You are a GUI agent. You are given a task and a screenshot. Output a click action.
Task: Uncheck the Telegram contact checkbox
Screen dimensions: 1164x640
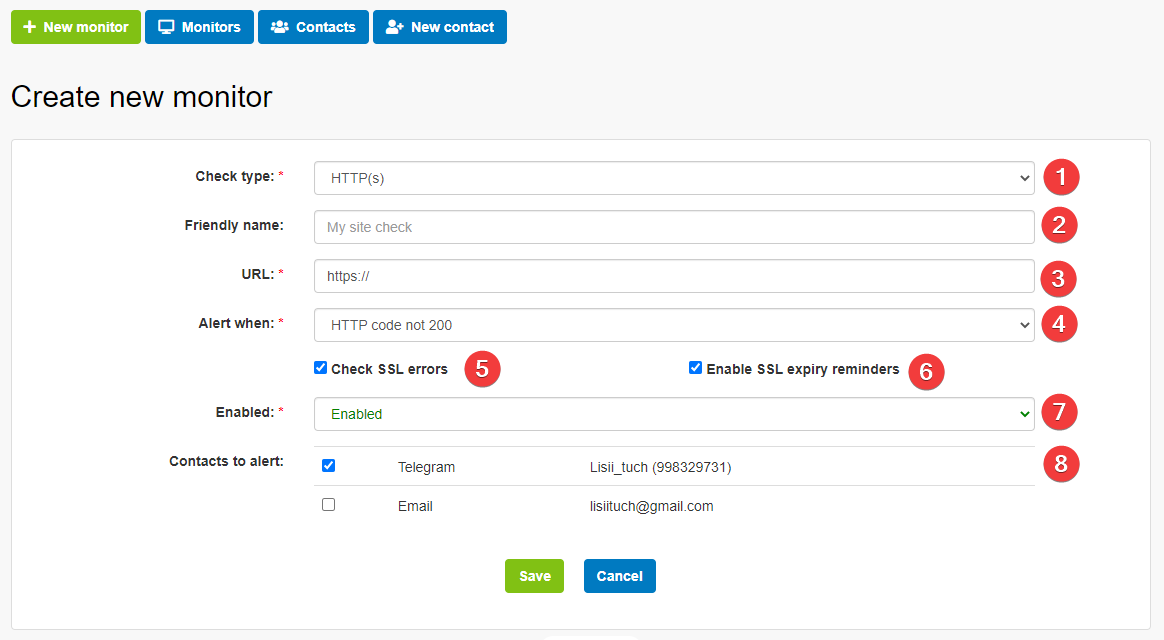coord(329,466)
